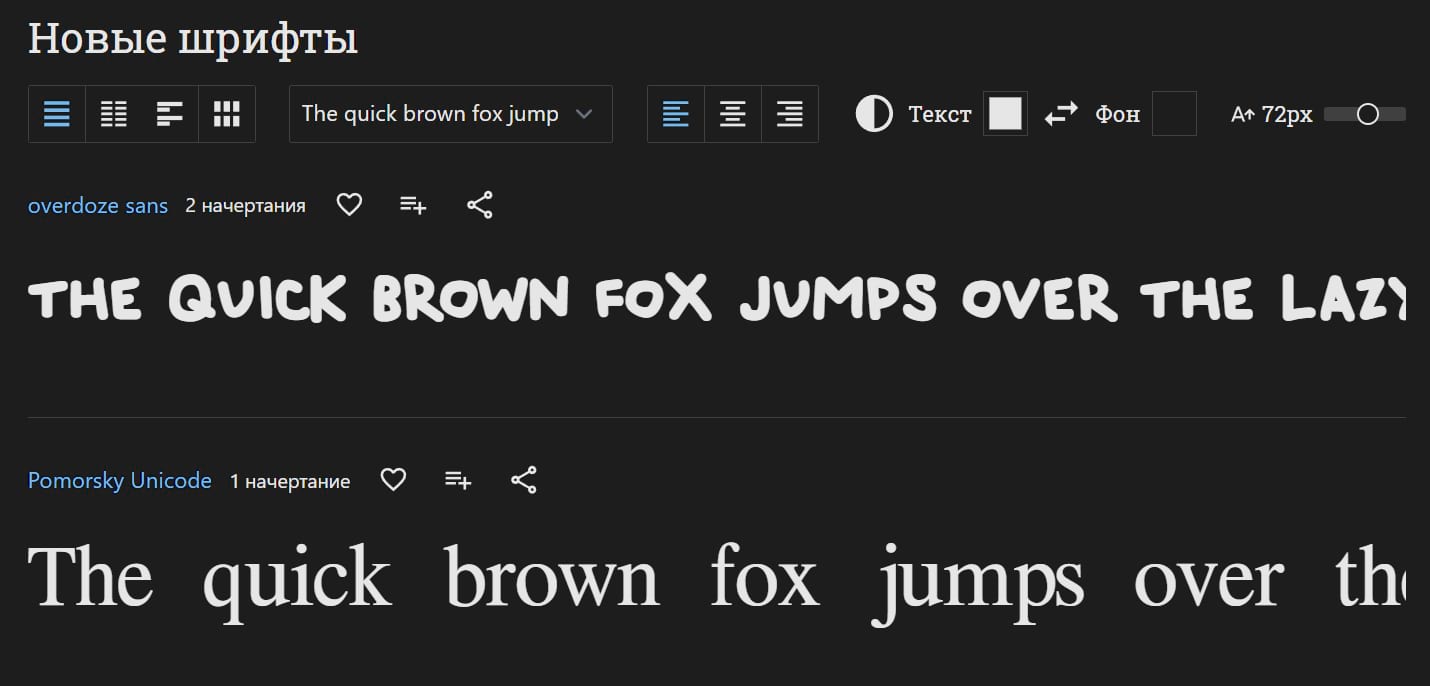Viewport: 1430px width, 686px height.
Task: Switch to single-column list view
Action: [x=57, y=114]
